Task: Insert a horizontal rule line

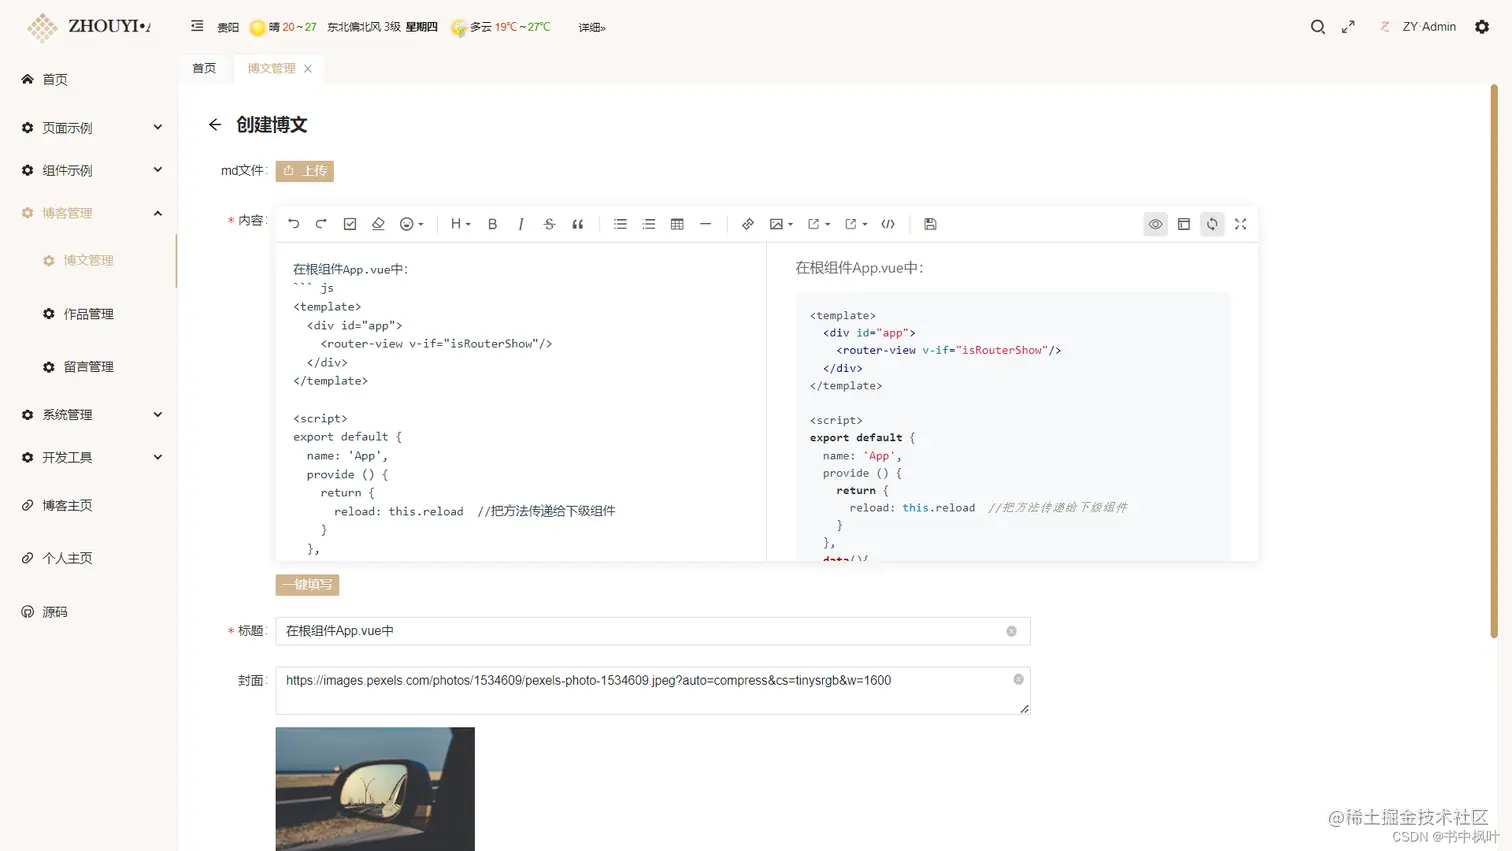Action: (705, 224)
